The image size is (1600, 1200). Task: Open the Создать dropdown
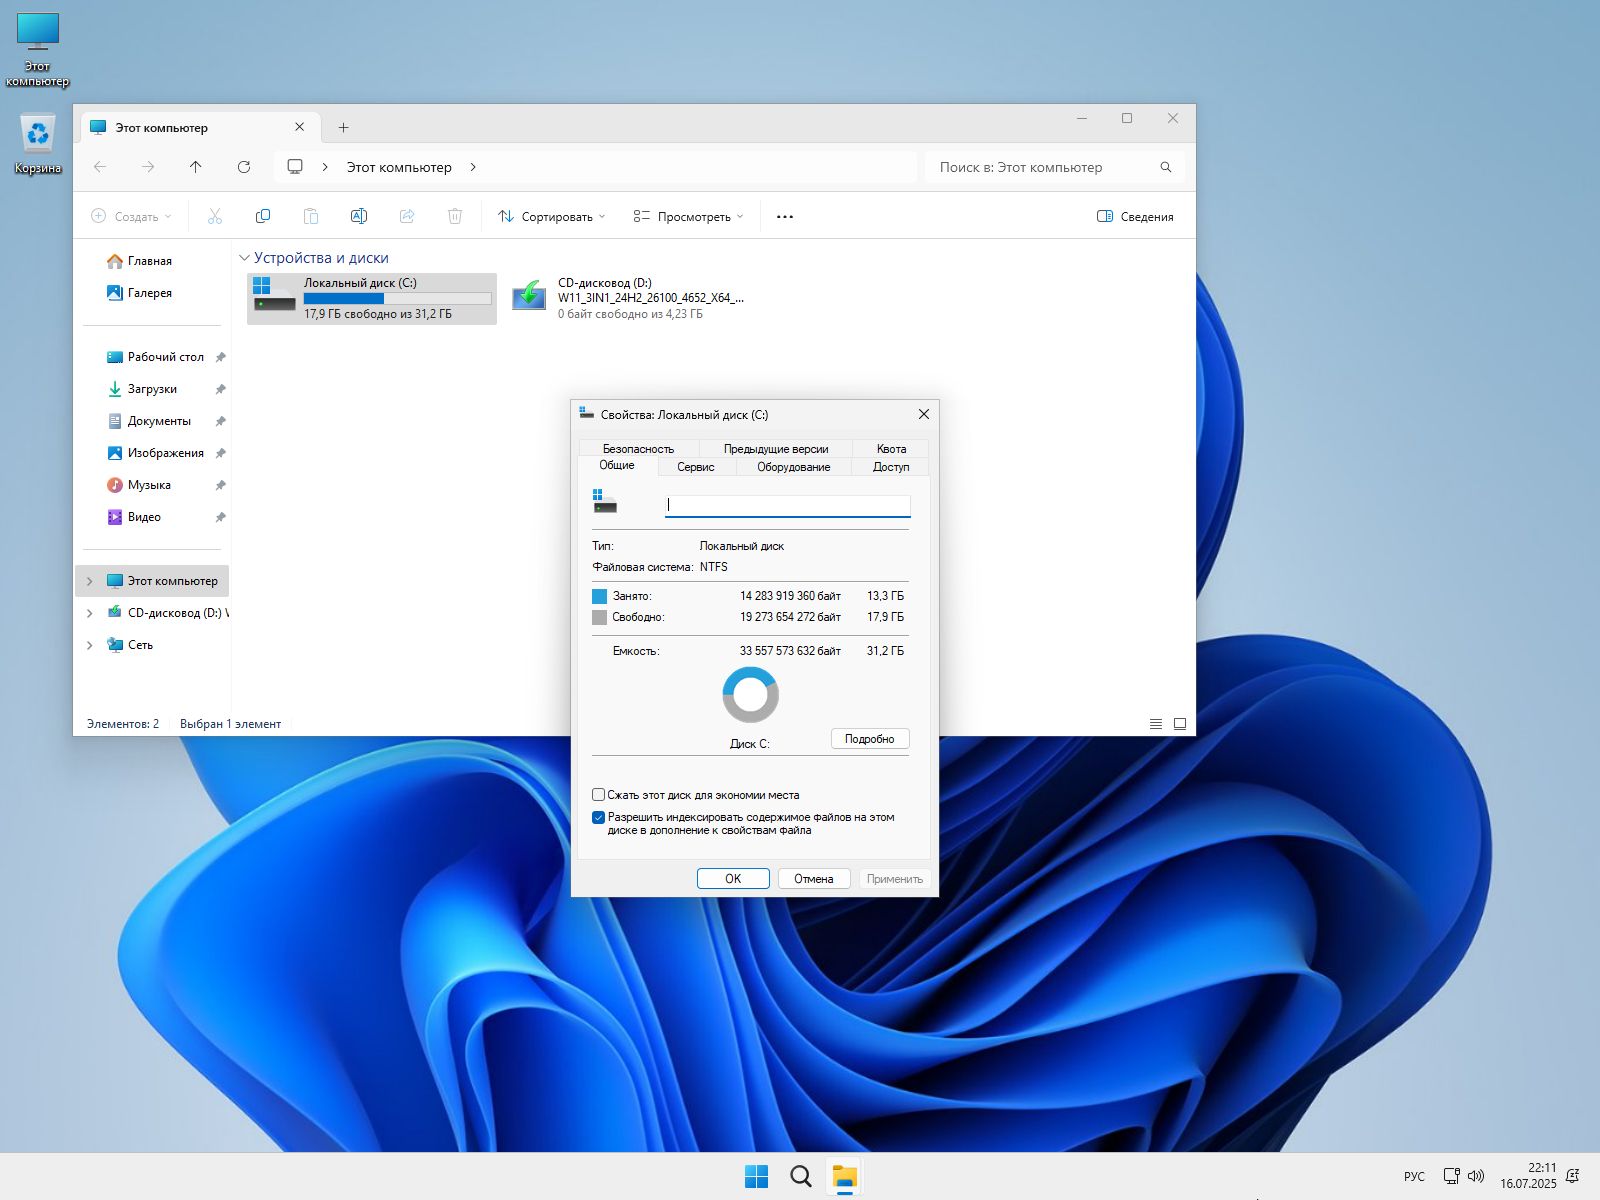(x=131, y=216)
